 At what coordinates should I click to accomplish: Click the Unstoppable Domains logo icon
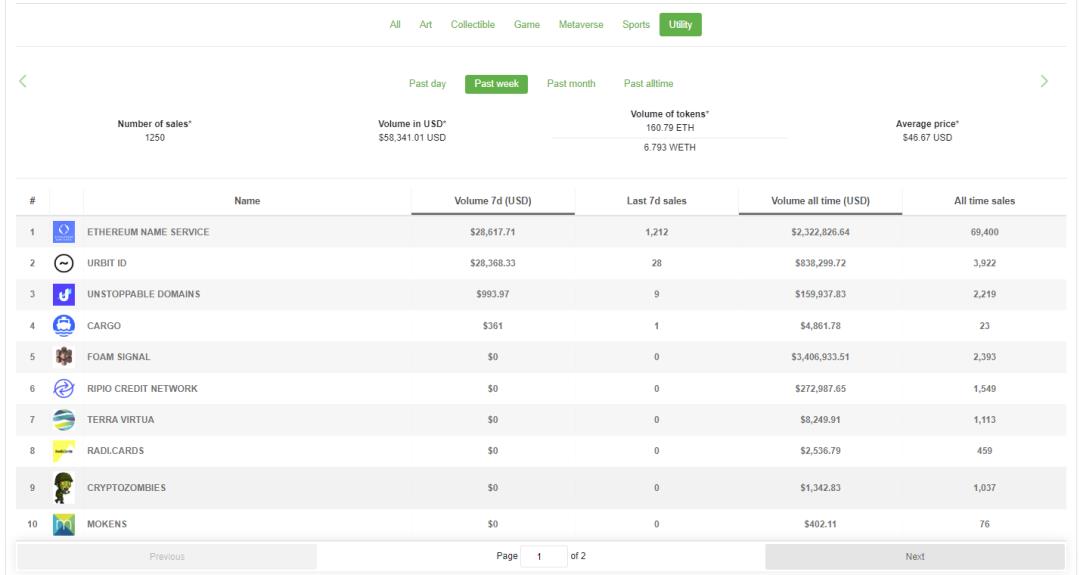point(64,295)
